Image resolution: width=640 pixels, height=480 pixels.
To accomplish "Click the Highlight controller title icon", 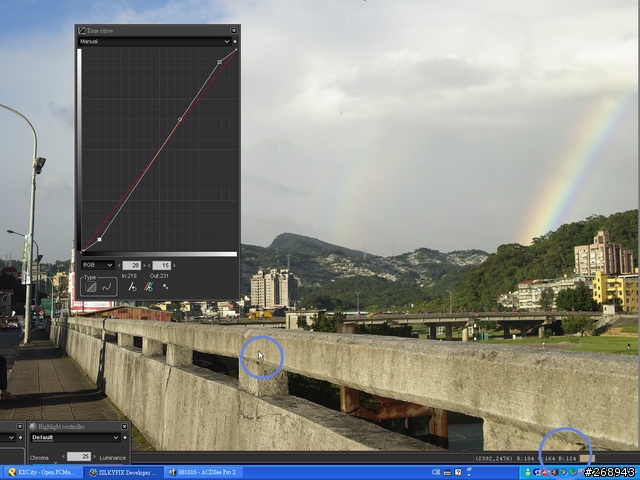I will (33, 427).
